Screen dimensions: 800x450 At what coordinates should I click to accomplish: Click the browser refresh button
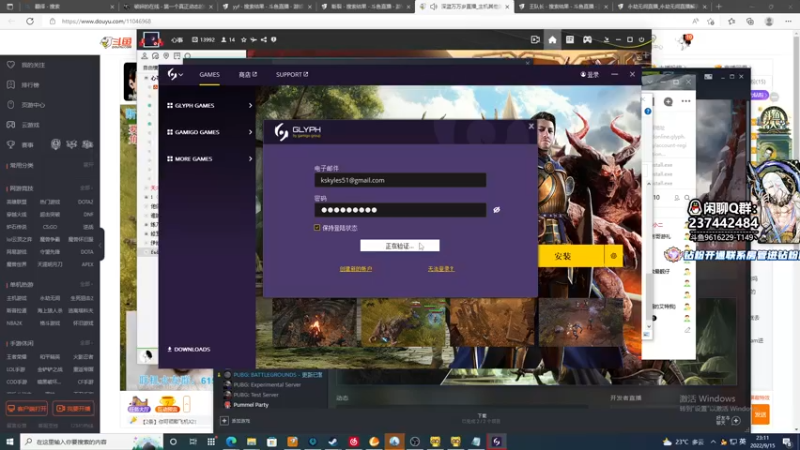click(x=30, y=21)
